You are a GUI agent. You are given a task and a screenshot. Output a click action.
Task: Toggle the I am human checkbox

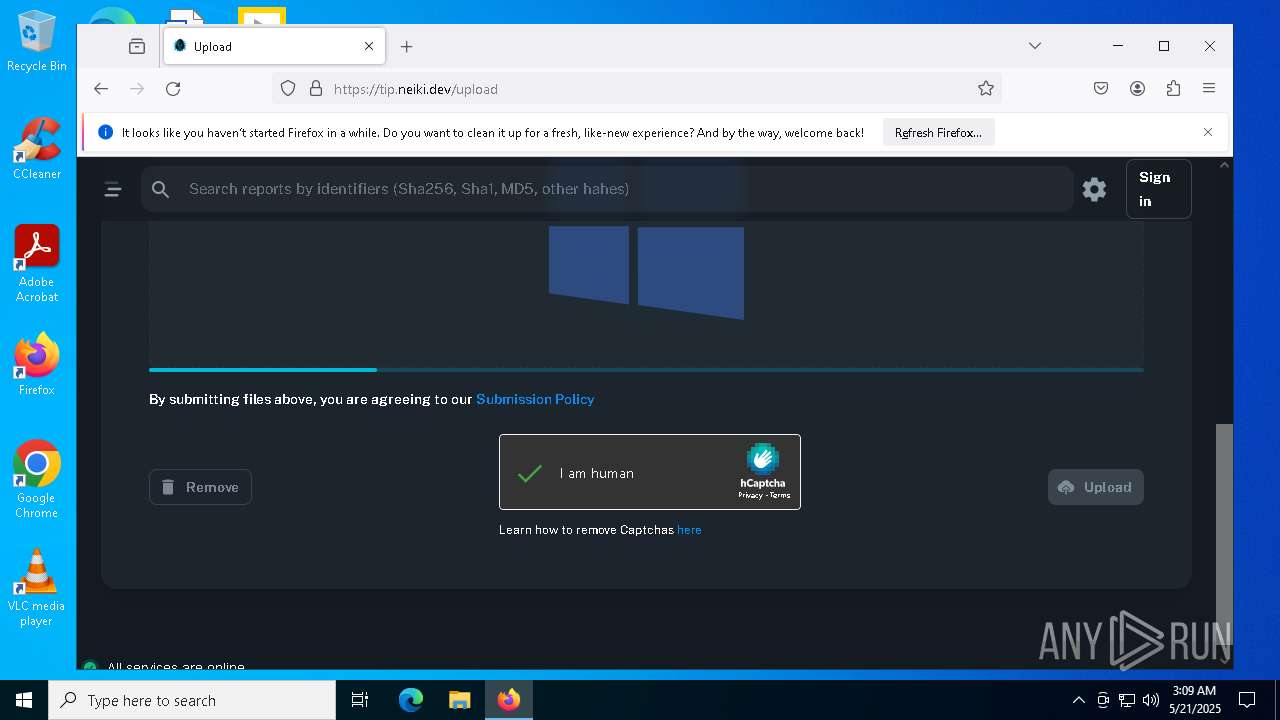530,473
